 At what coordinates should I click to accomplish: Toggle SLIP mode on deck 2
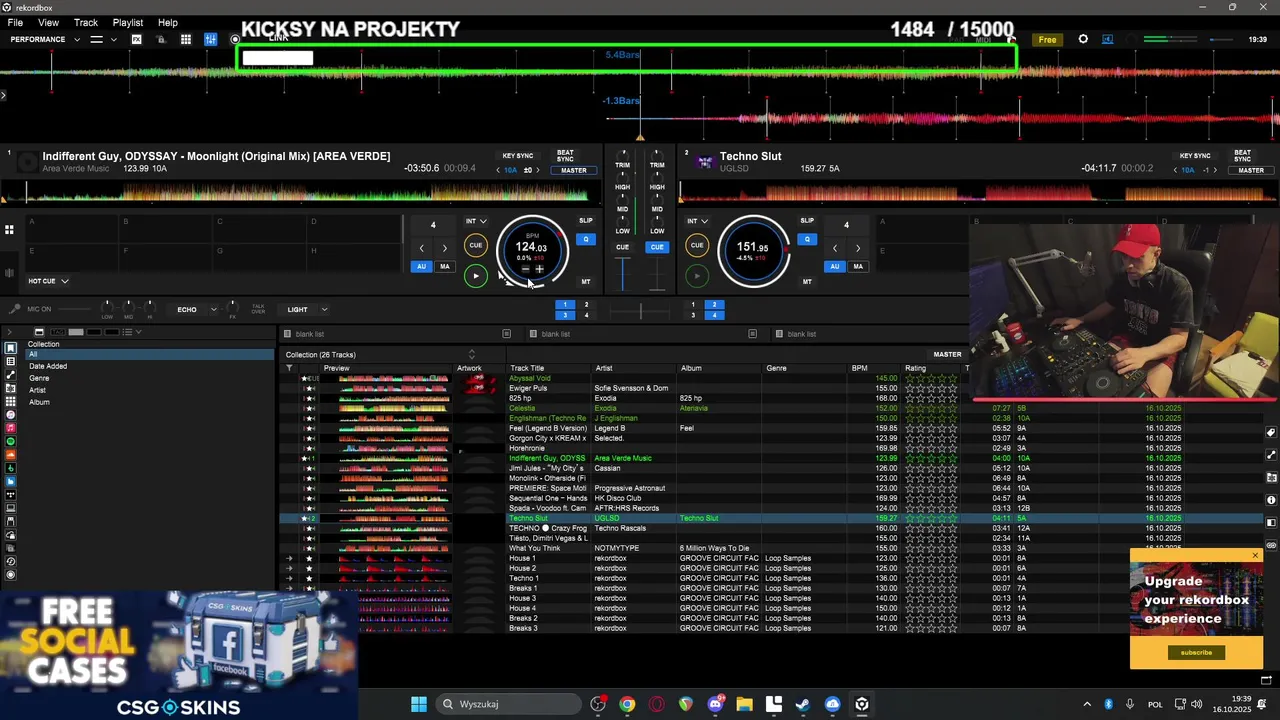click(x=807, y=221)
